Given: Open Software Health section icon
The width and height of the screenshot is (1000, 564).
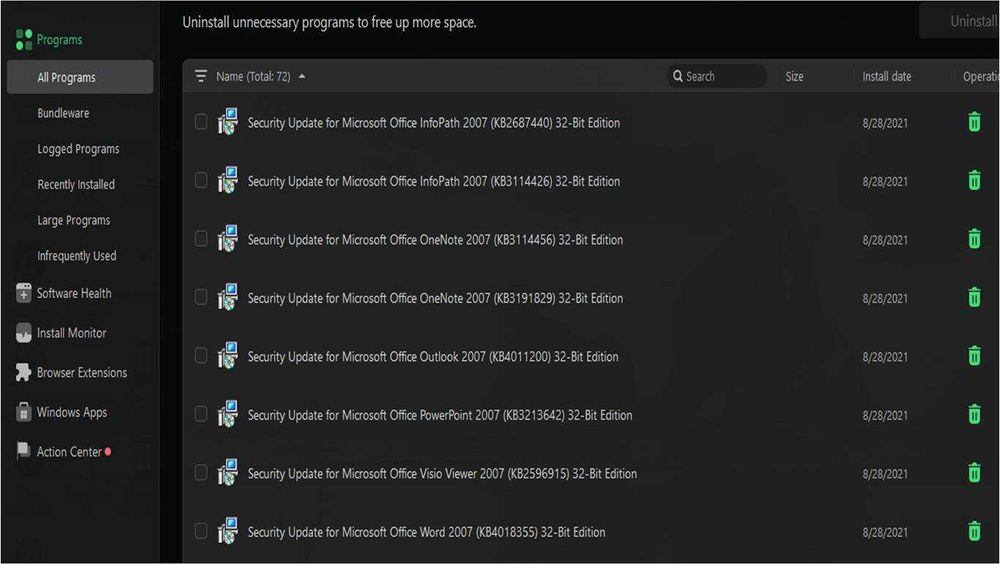Looking at the screenshot, I should pyautogui.click(x=24, y=293).
